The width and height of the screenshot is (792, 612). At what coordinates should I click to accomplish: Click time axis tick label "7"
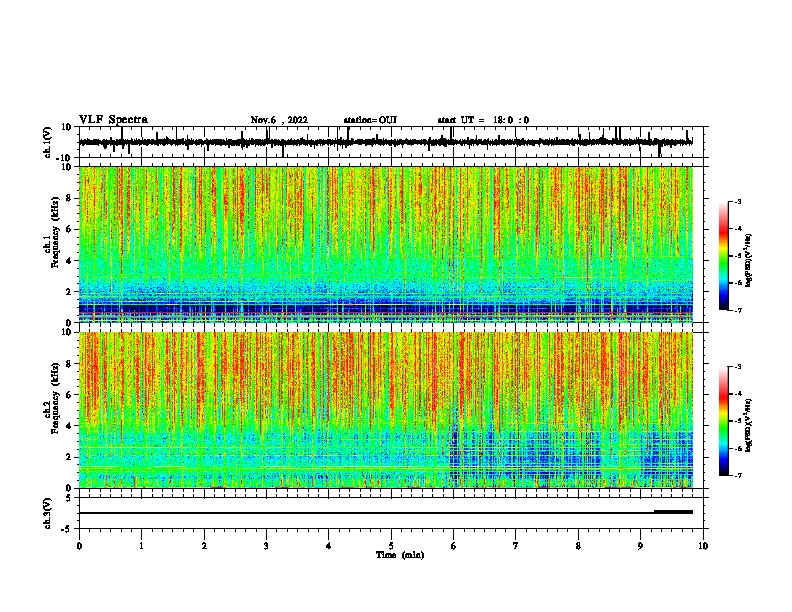coord(516,546)
